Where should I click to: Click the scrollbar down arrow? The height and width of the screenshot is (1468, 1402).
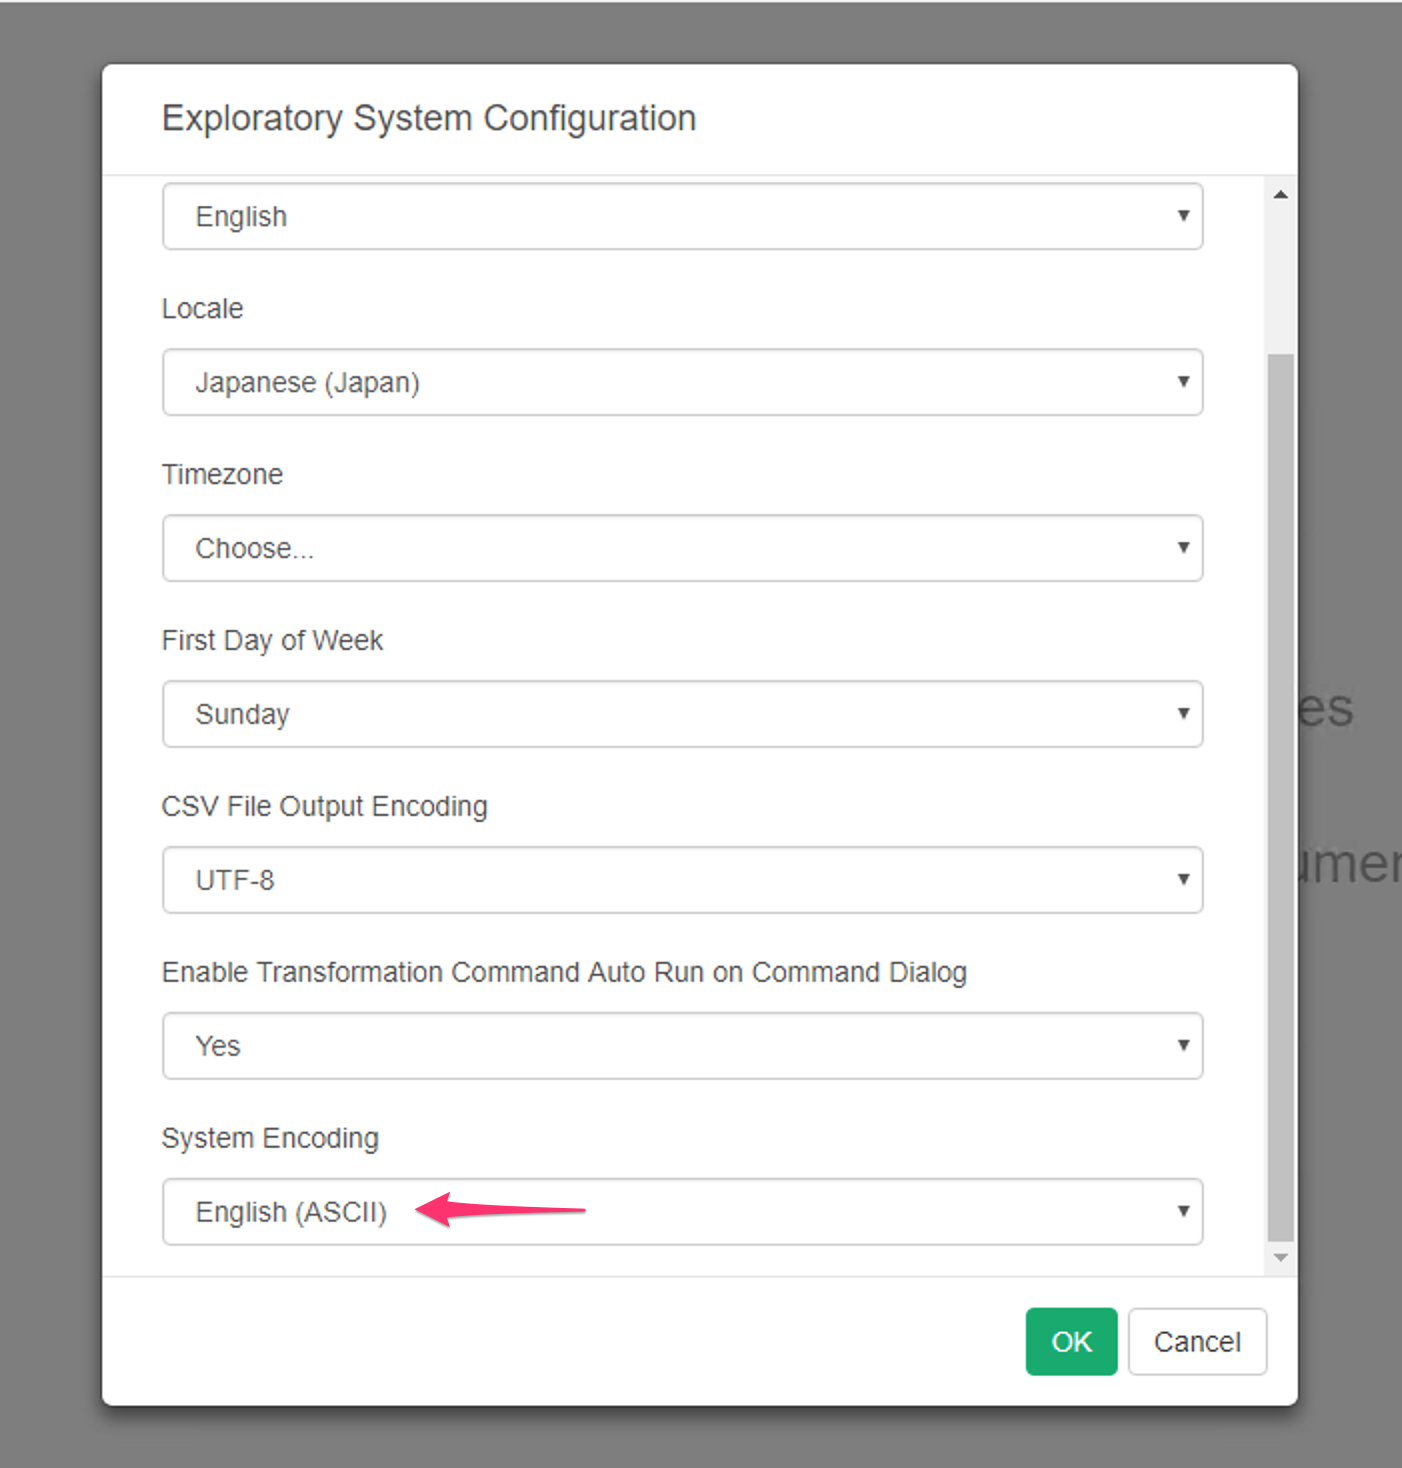click(x=1280, y=1258)
